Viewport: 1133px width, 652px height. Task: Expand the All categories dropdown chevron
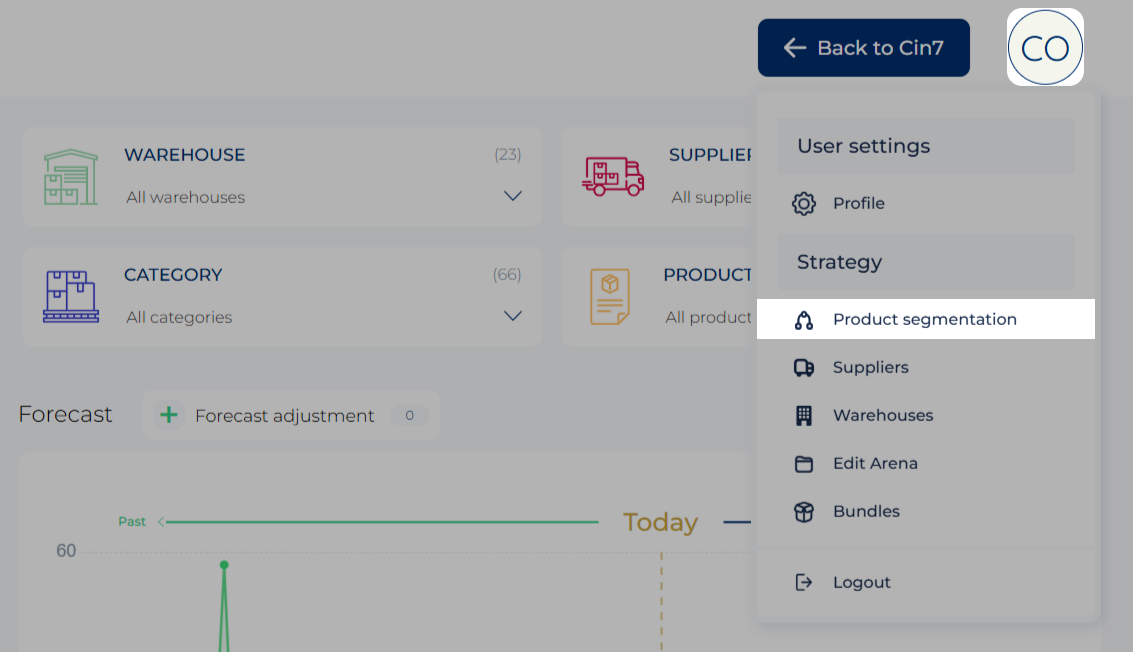(x=513, y=317)
